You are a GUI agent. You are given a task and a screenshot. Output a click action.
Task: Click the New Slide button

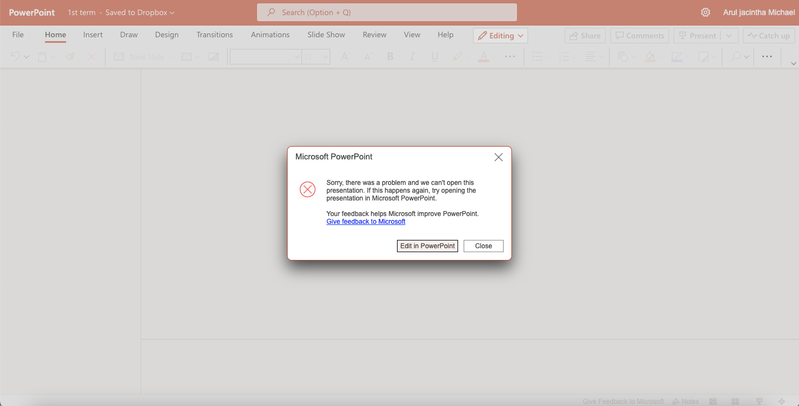[x=139, y=57]
